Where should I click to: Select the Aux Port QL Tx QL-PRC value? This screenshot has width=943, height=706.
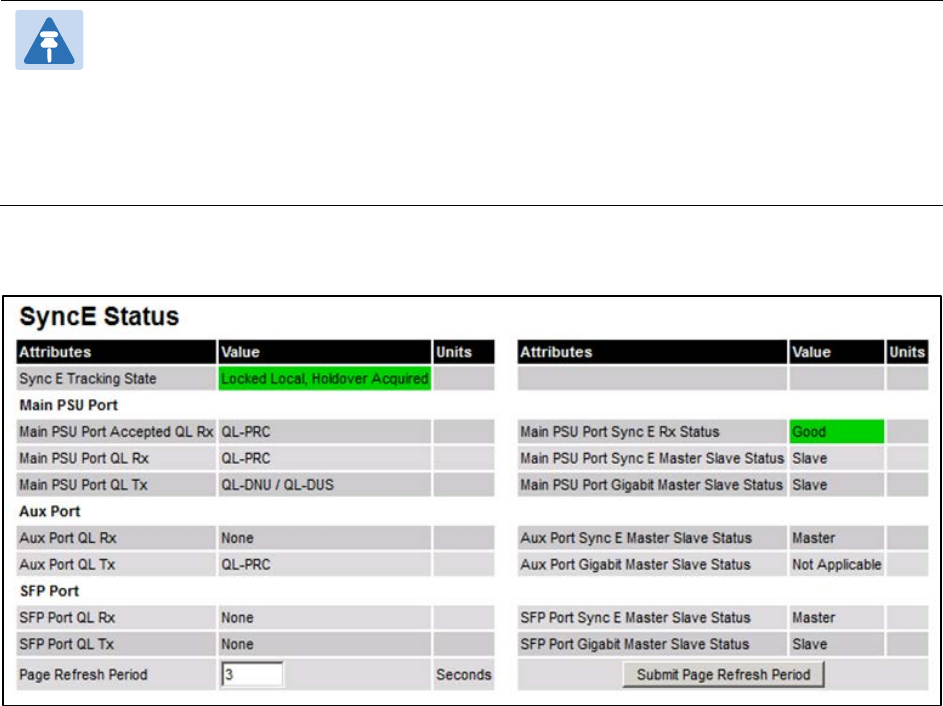pos(246,564)
